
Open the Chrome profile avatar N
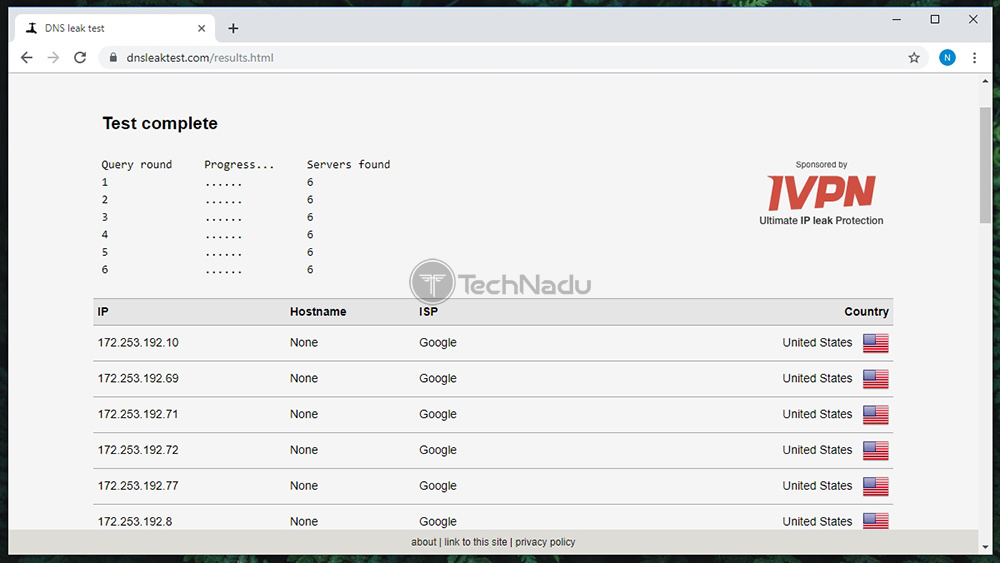tap(947, 57)
